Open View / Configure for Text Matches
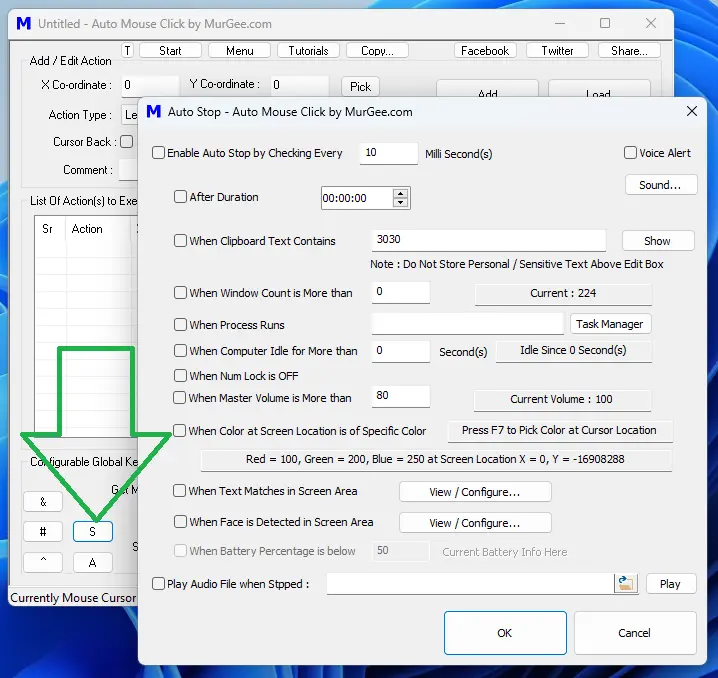The image size is (718, 678). (475, 492)
